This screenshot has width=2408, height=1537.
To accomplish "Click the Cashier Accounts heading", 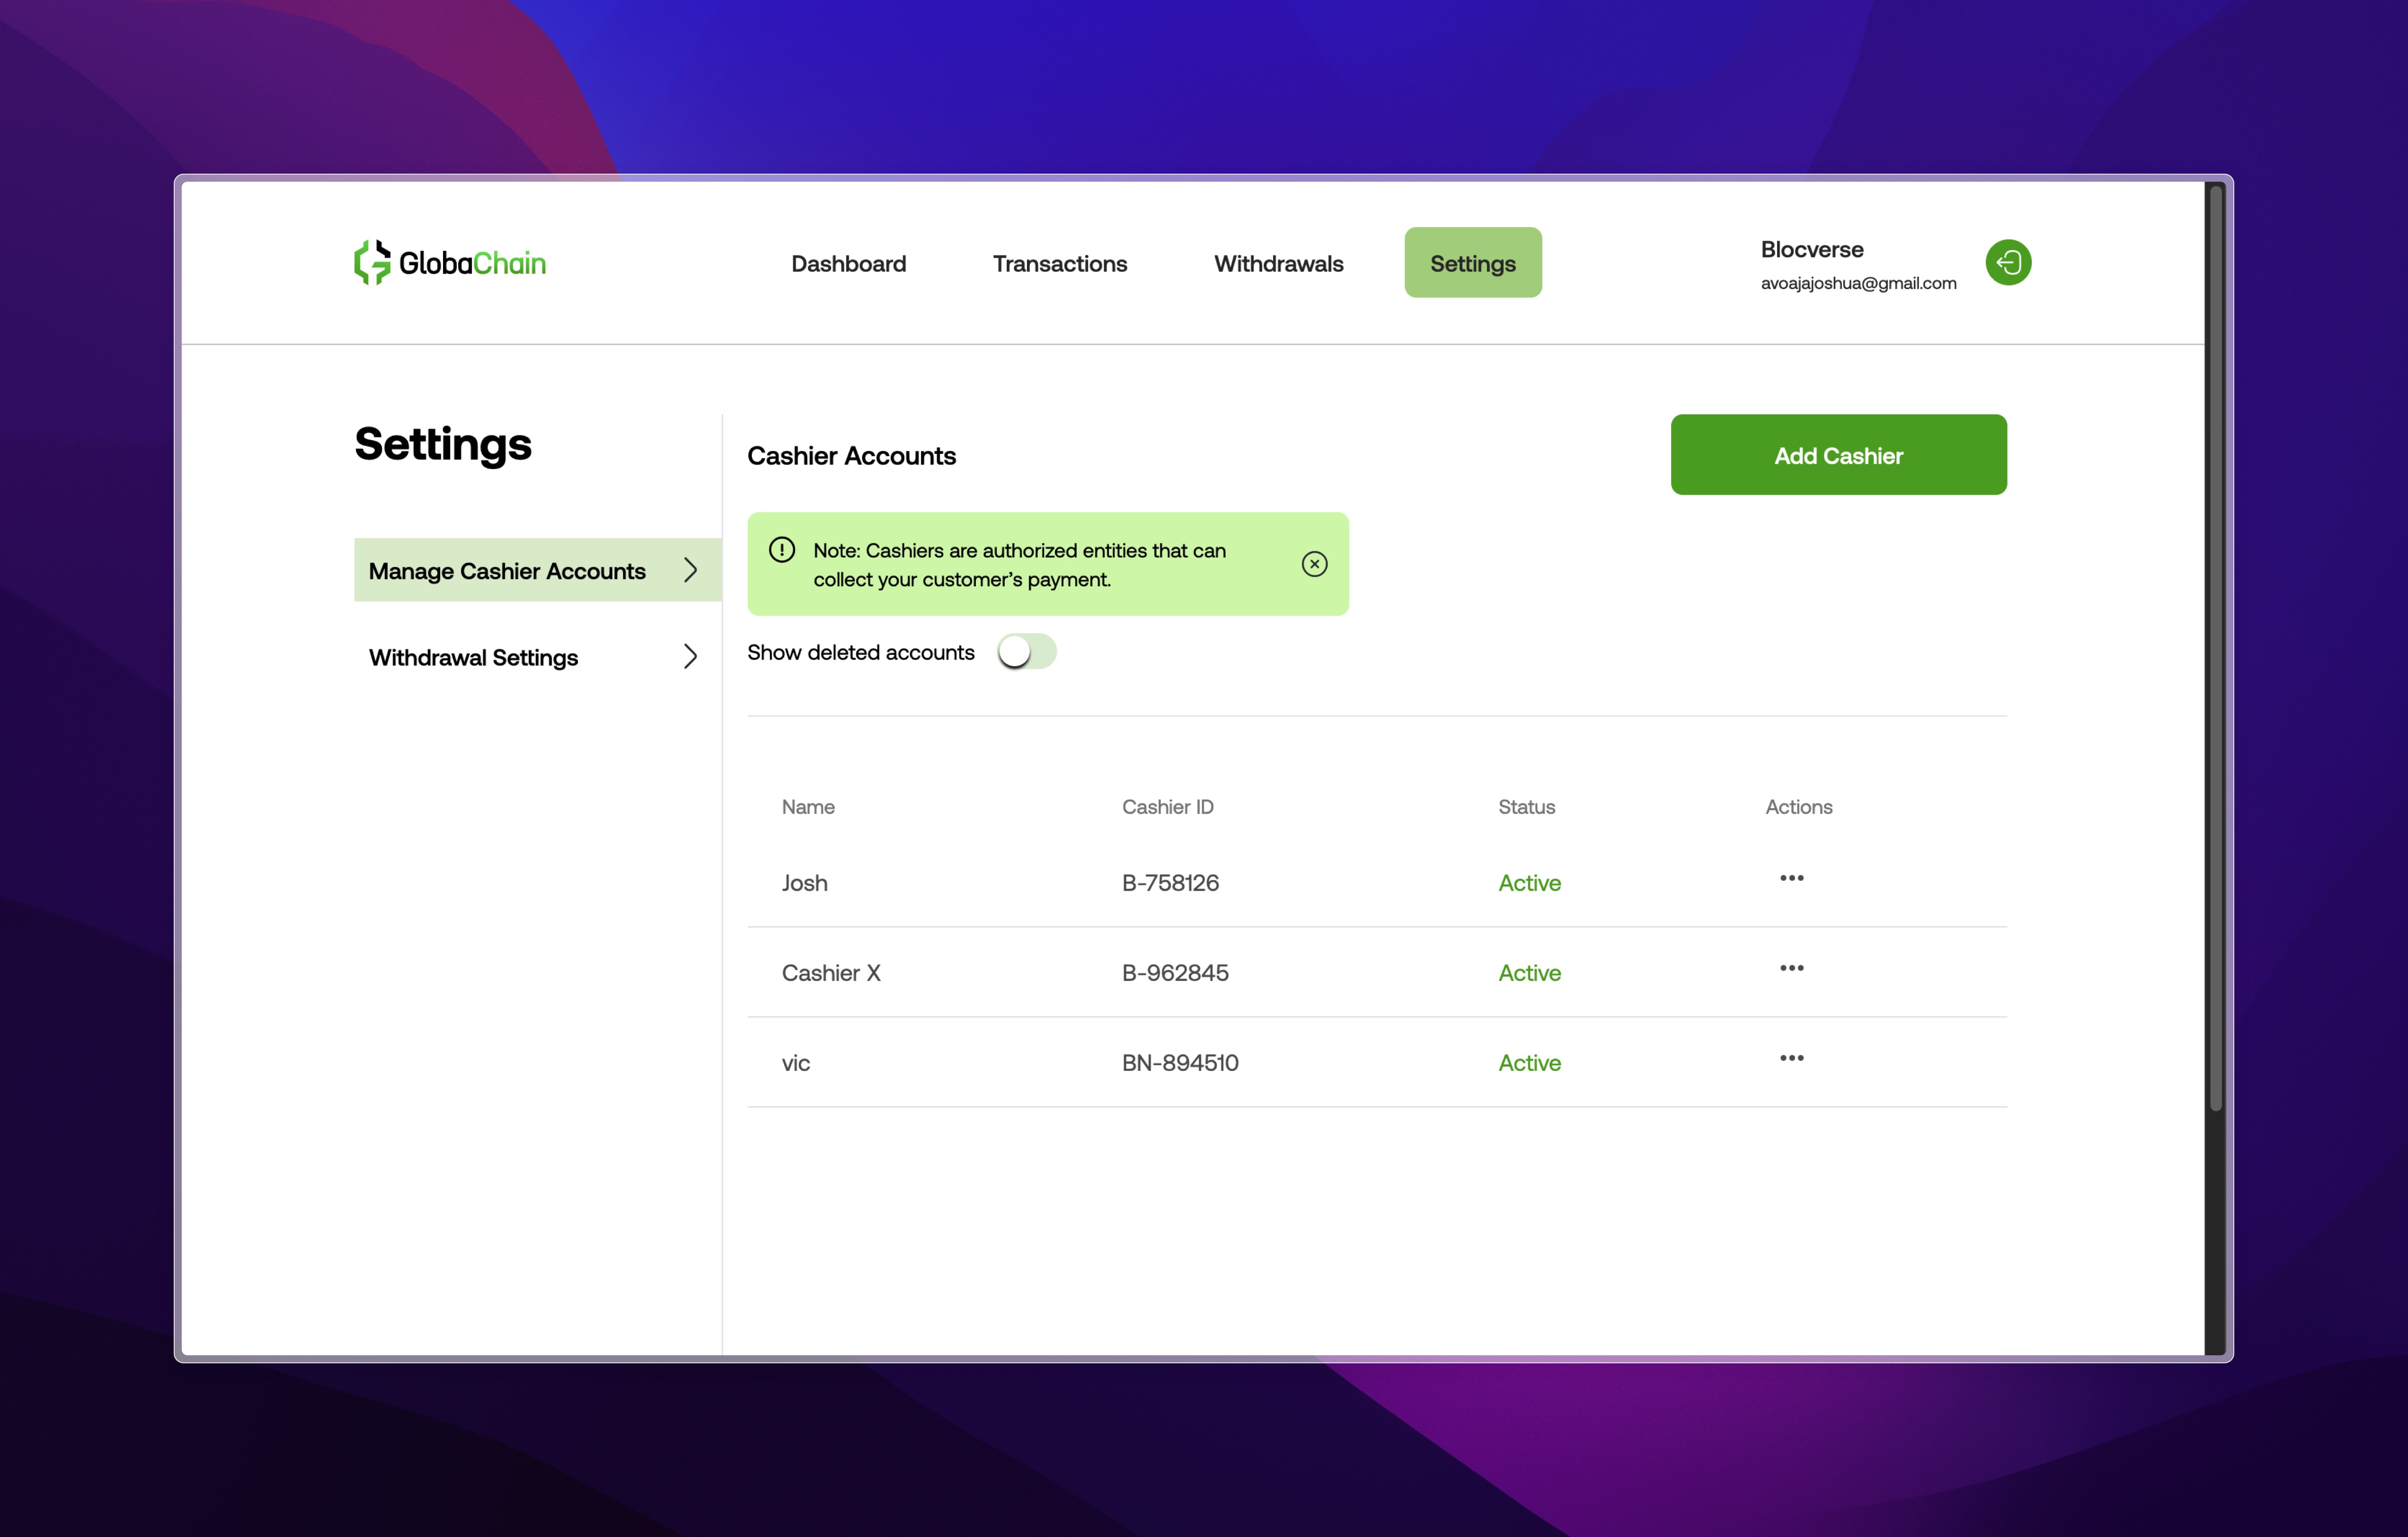I will click(x=851, y=456).
